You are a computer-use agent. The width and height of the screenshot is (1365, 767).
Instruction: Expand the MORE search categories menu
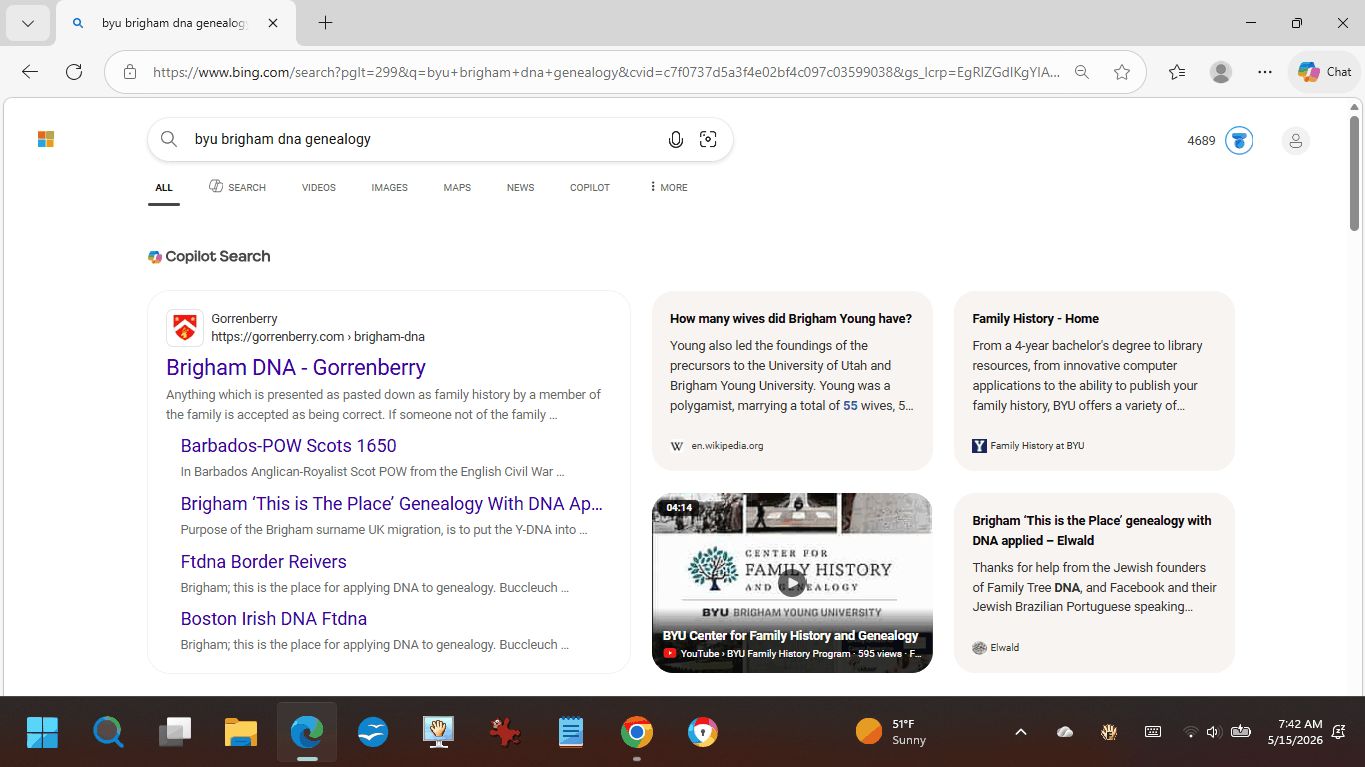(x=668, y=187)
